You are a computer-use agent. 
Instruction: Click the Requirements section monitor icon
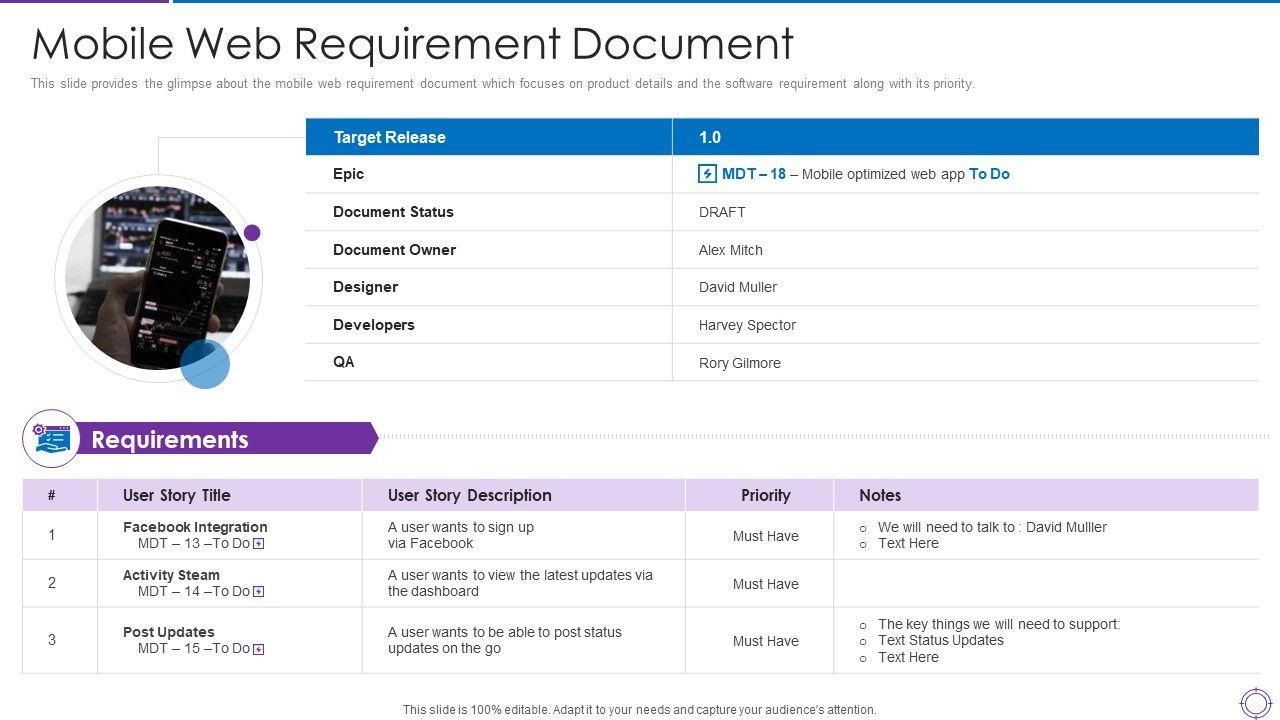51,439
